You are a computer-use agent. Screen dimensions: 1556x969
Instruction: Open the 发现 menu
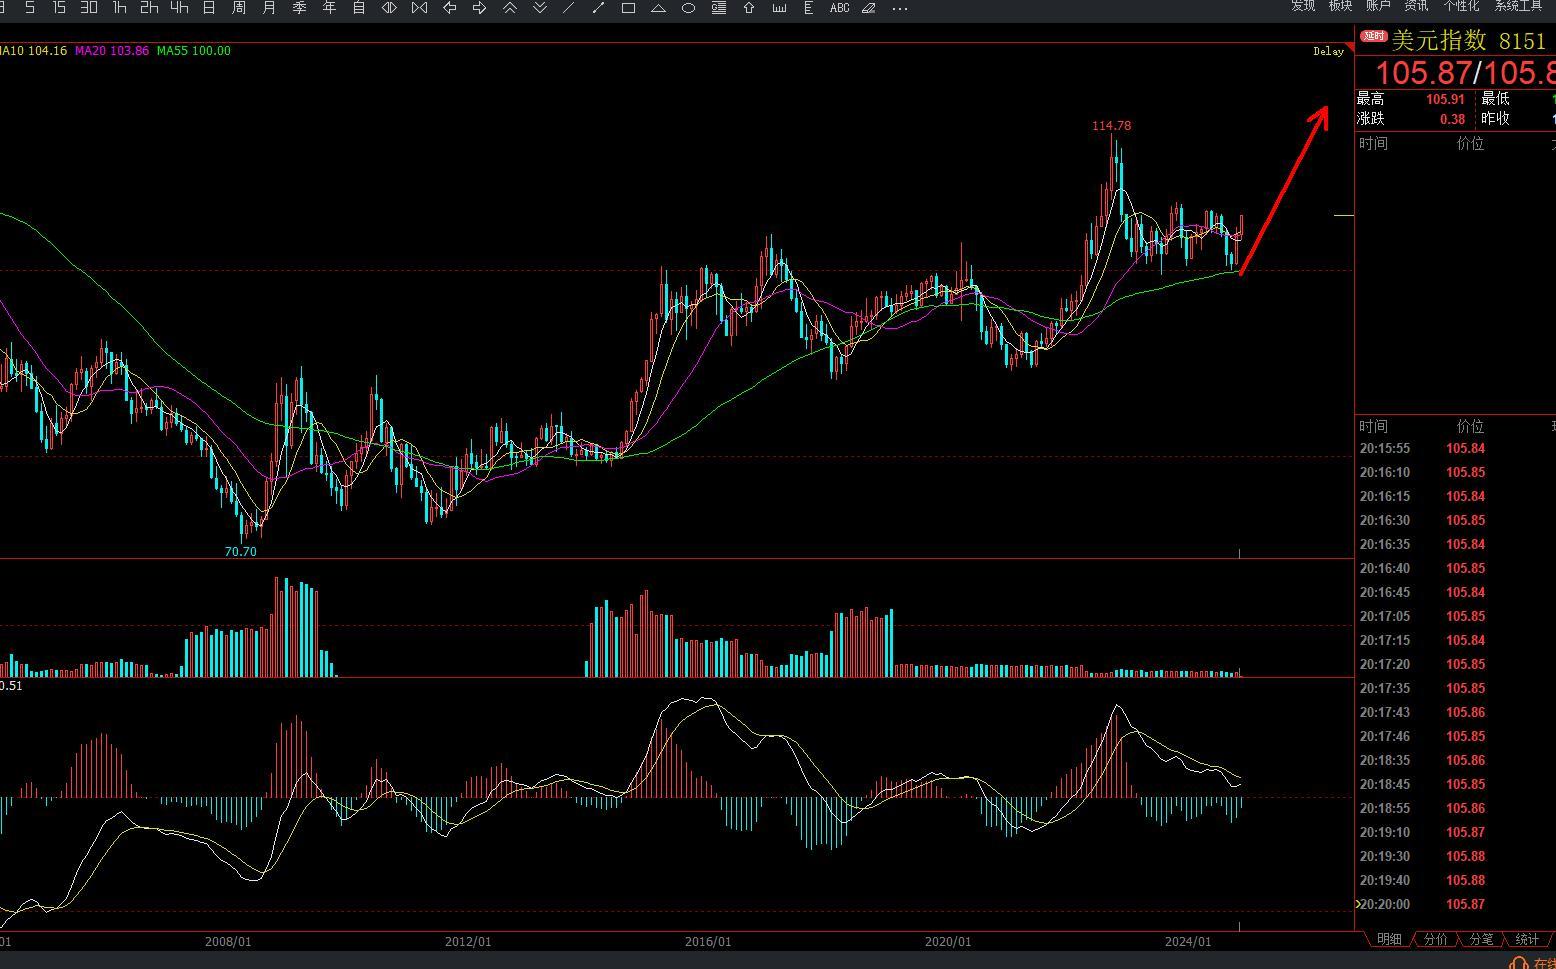[1303, 6]
